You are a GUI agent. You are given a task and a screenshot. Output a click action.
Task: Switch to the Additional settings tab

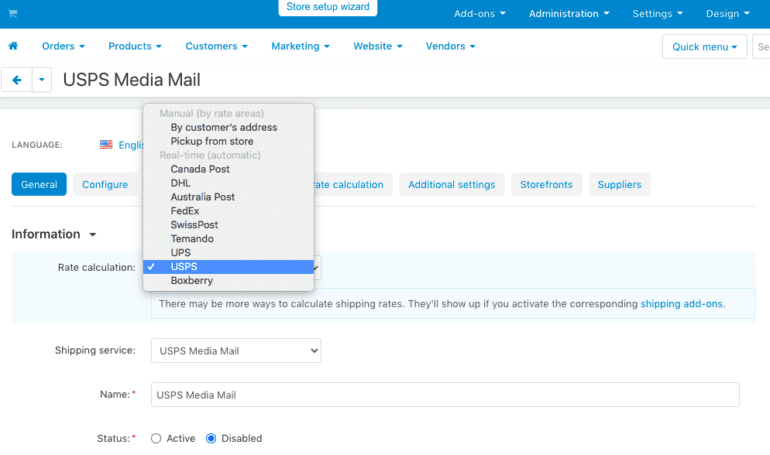pos(451,185)
